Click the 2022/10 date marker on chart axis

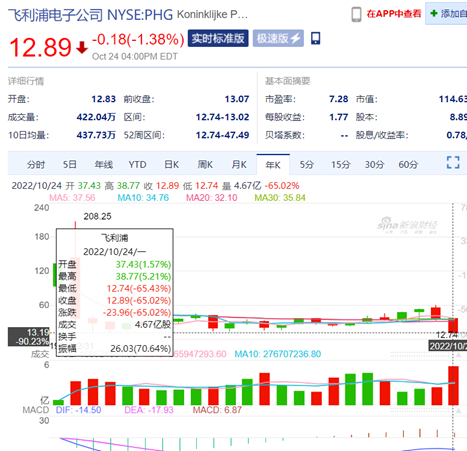tap(448, 346)
